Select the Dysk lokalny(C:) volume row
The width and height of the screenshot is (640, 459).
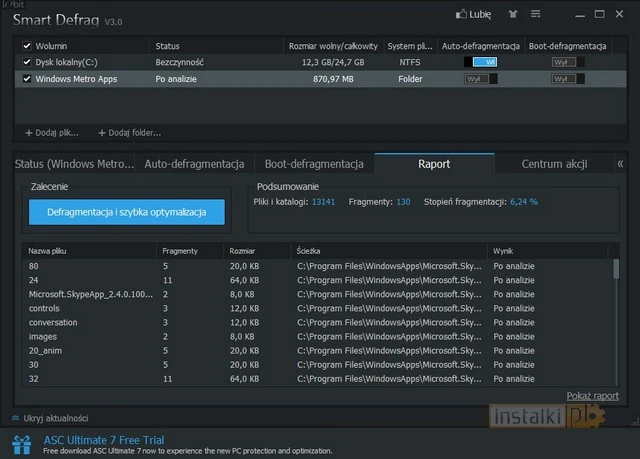tap(320, 62)
